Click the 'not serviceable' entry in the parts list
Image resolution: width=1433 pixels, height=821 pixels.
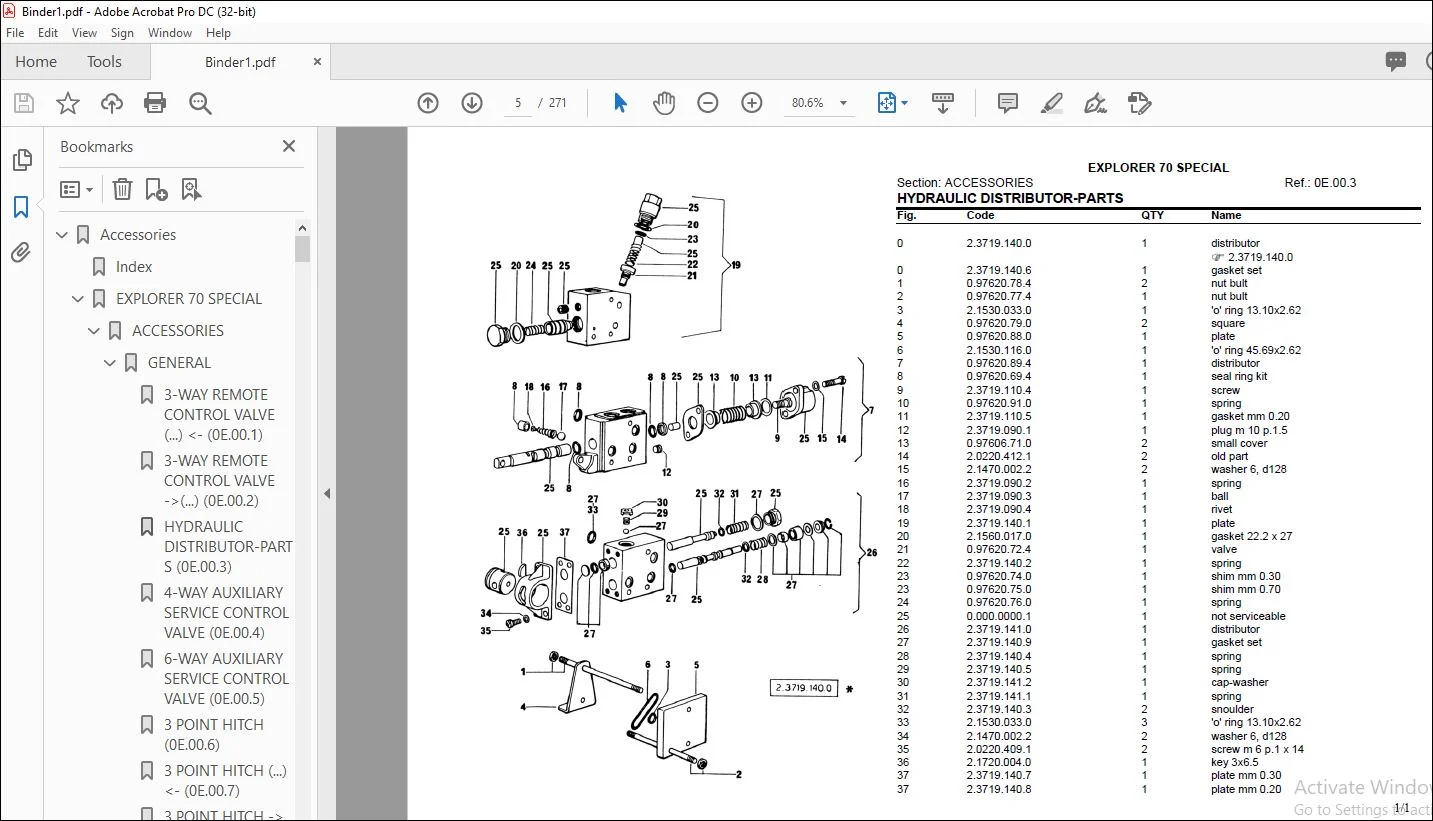tap(1248, 617)
